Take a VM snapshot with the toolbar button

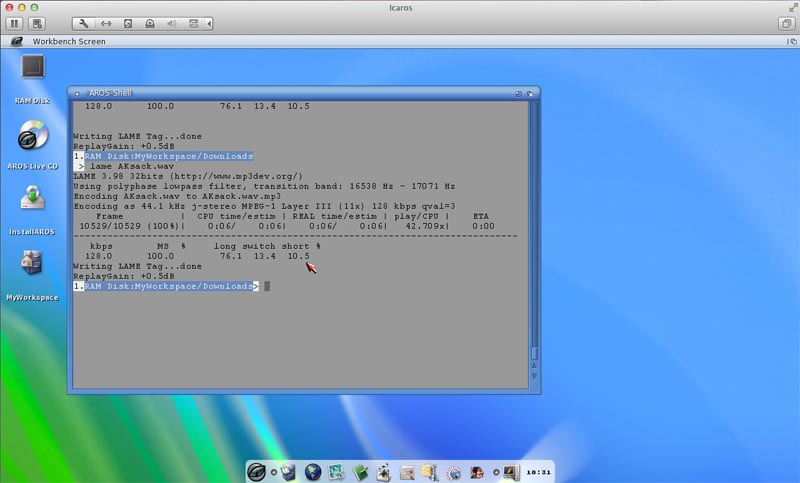pos(37,23)
